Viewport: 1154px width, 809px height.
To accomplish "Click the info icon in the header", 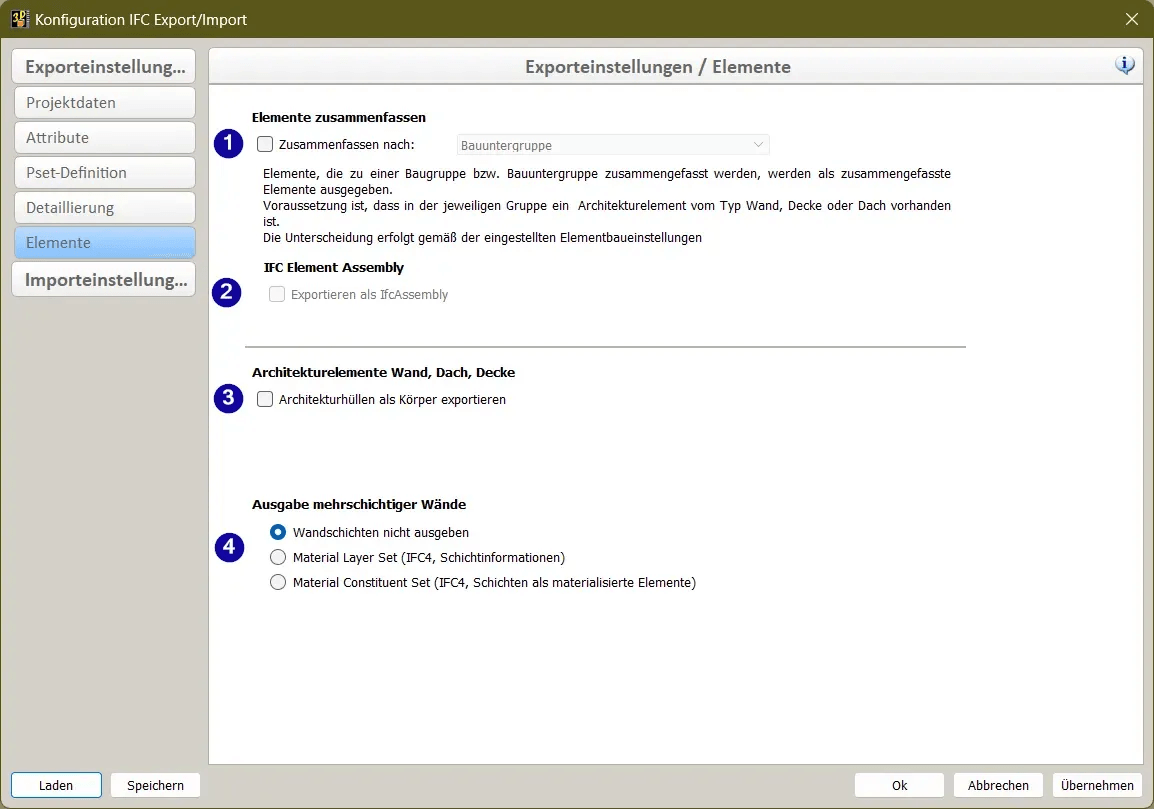I will 1124,63.
